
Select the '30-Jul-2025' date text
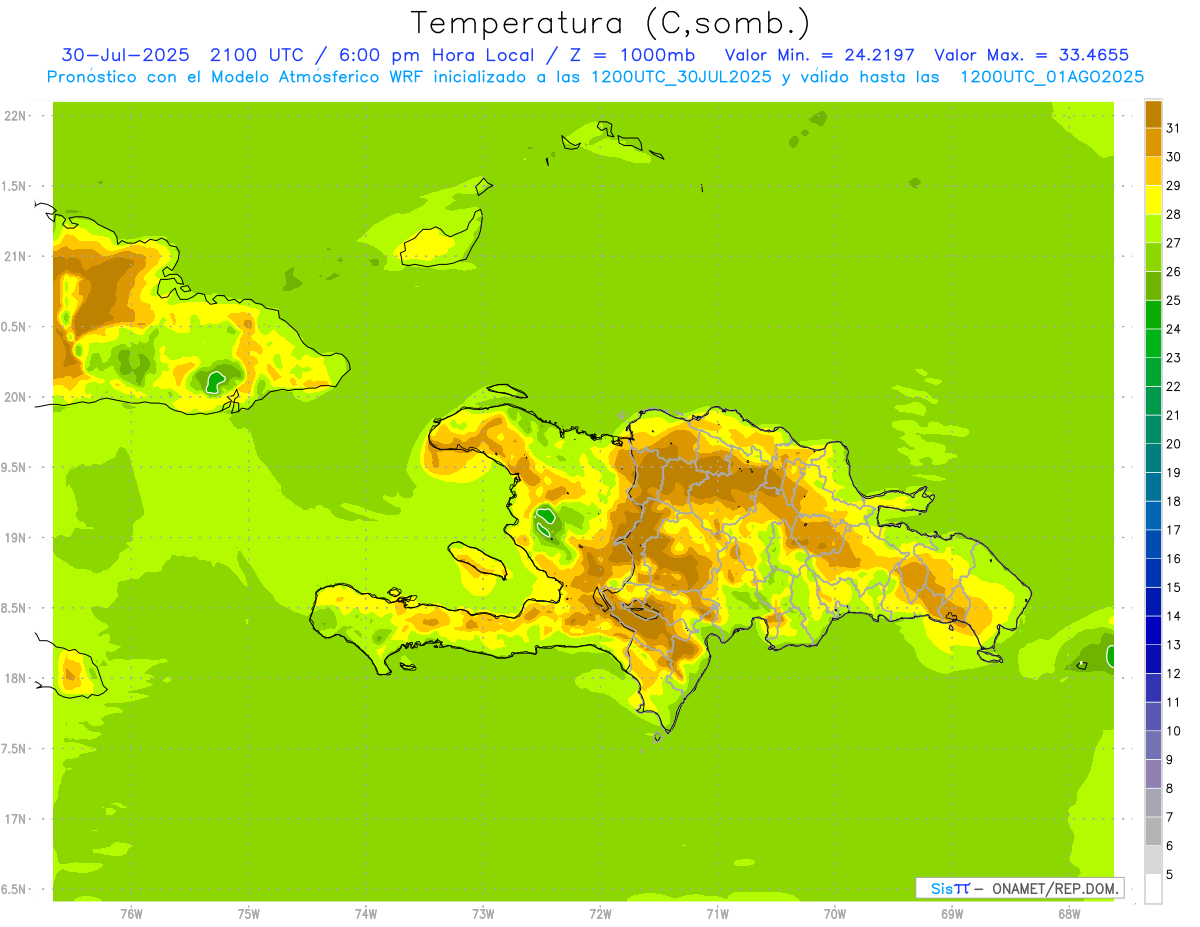point(125,55)
